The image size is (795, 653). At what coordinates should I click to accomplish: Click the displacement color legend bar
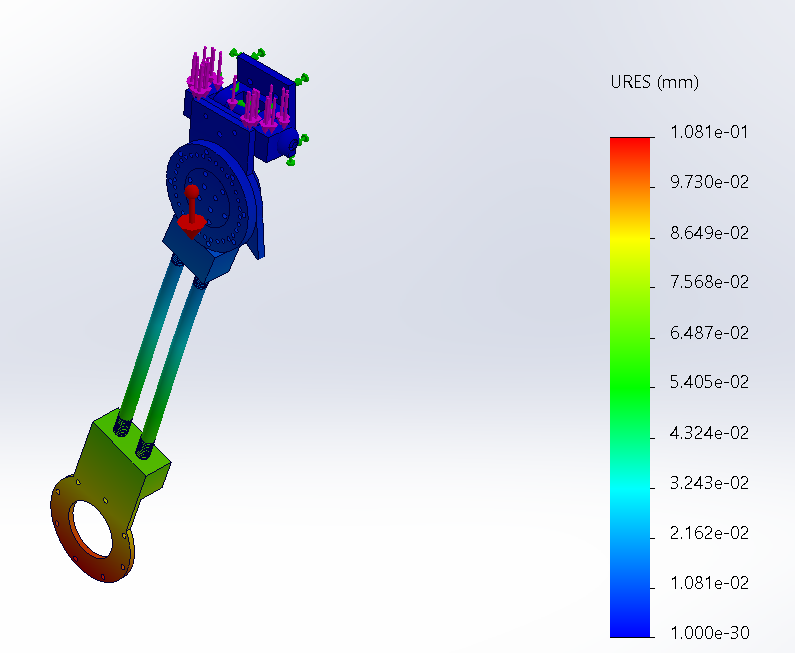tap(630, 387)
